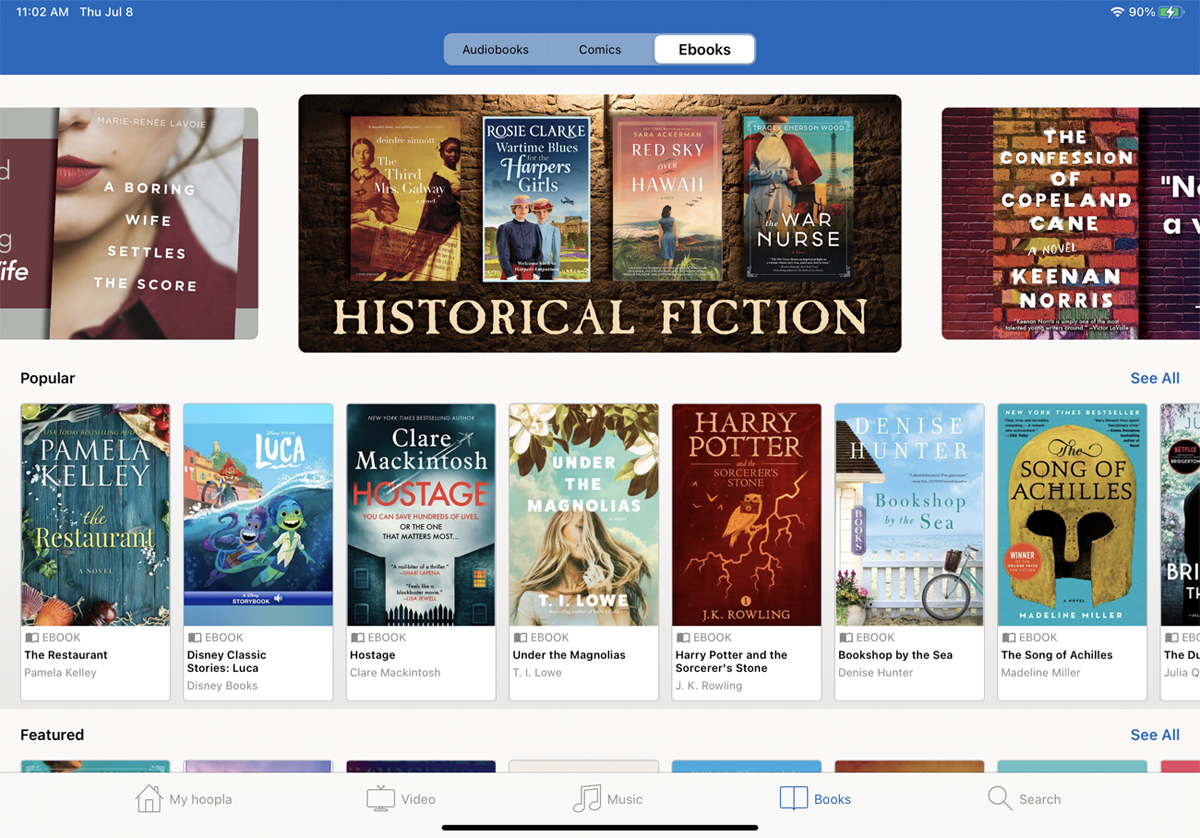
Task: Tap the clock showing 11:02 AM
Action: click(42, 12)
